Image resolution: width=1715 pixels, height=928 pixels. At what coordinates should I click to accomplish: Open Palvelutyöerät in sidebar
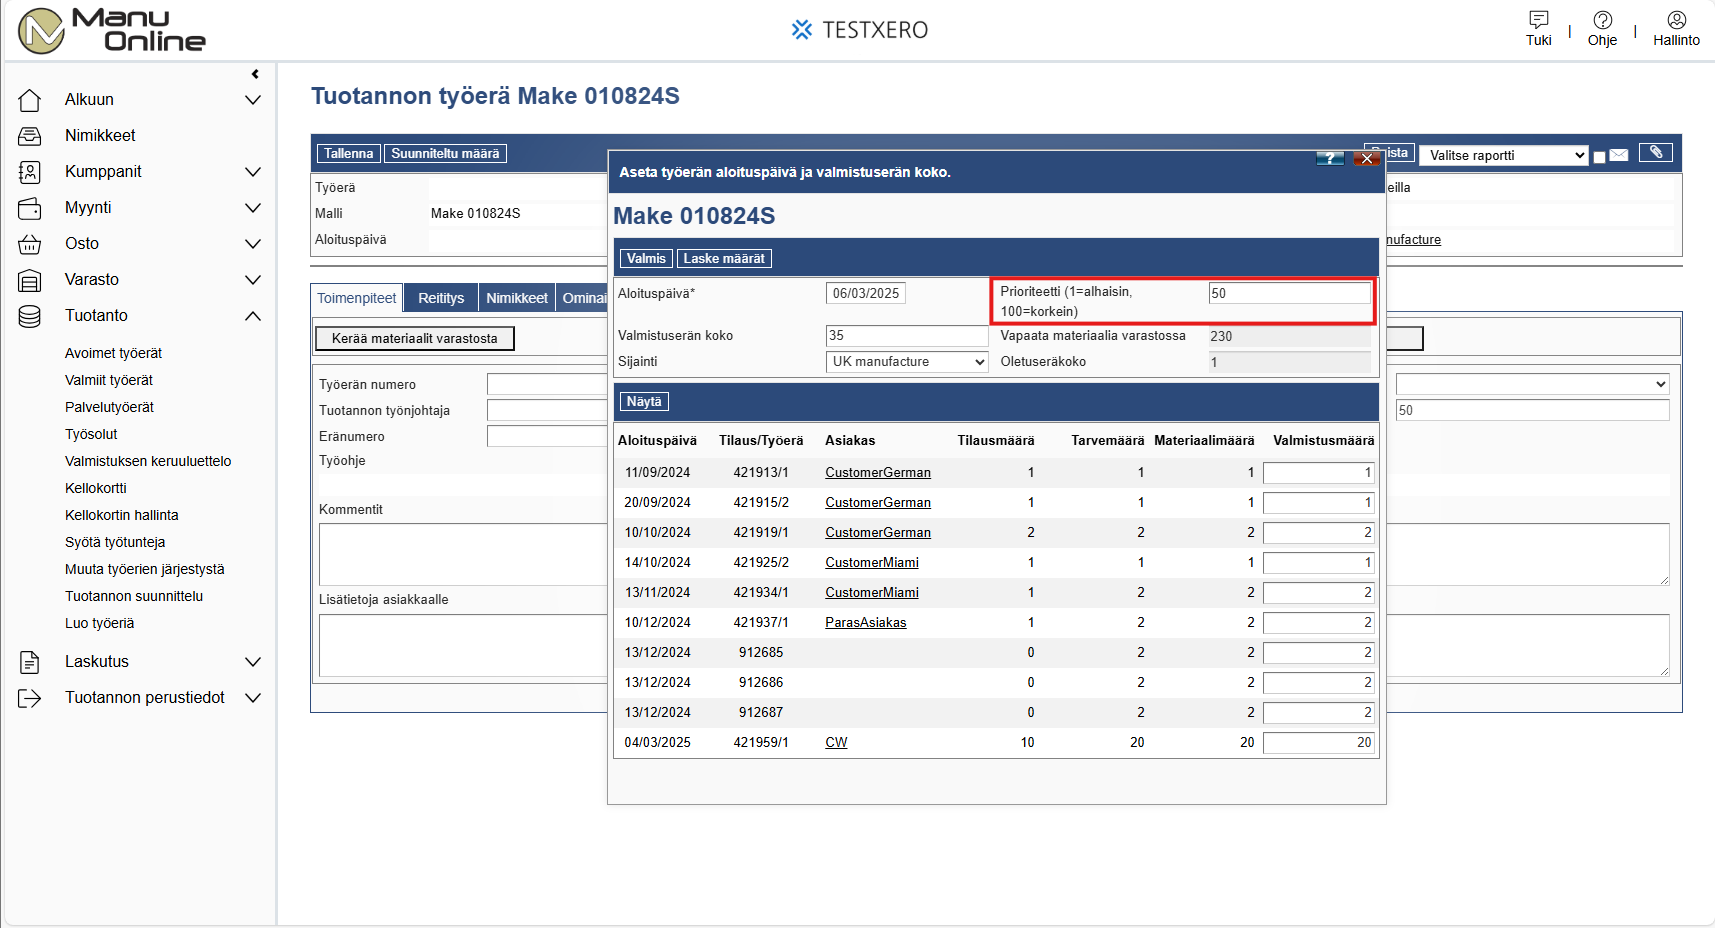pyautogui.click(x=109, y=407)
